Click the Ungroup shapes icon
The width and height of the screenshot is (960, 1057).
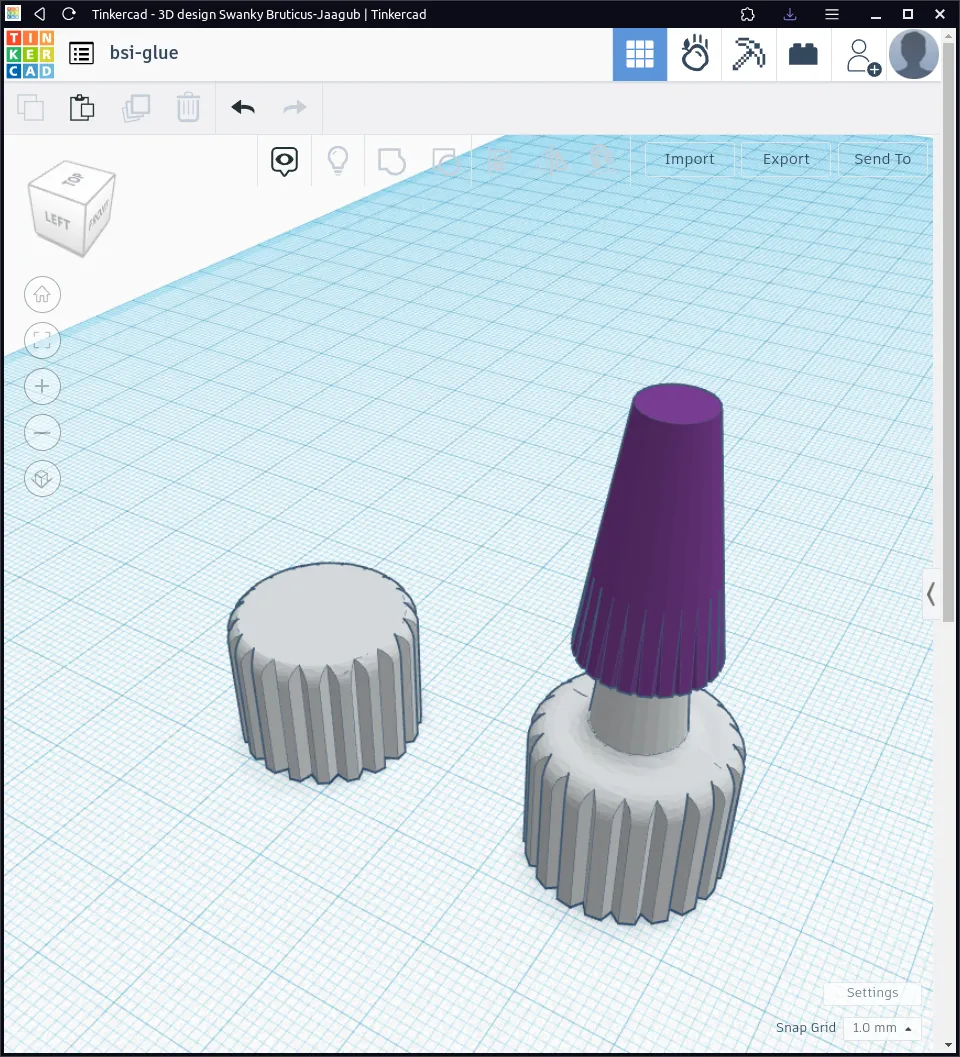coord(446,162)
